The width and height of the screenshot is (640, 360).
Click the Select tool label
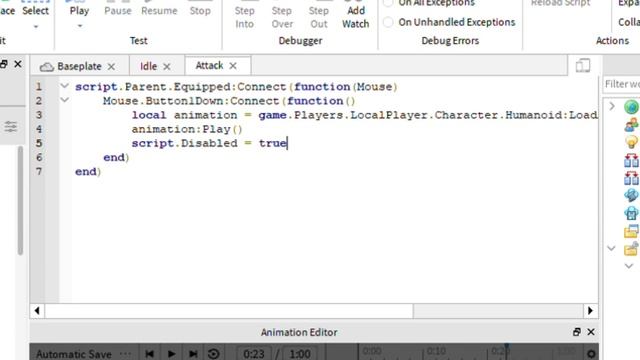[36, 11]
